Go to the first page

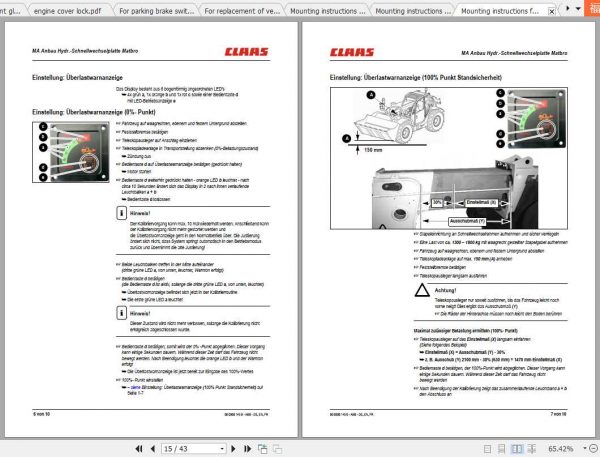click(x=139, y=449)
